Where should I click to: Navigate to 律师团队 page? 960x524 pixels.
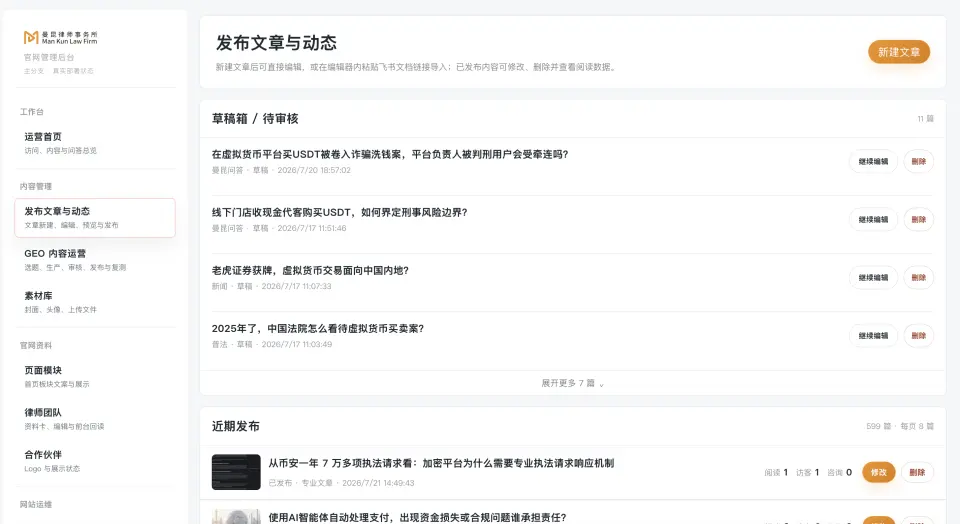(x=95, y=419)
